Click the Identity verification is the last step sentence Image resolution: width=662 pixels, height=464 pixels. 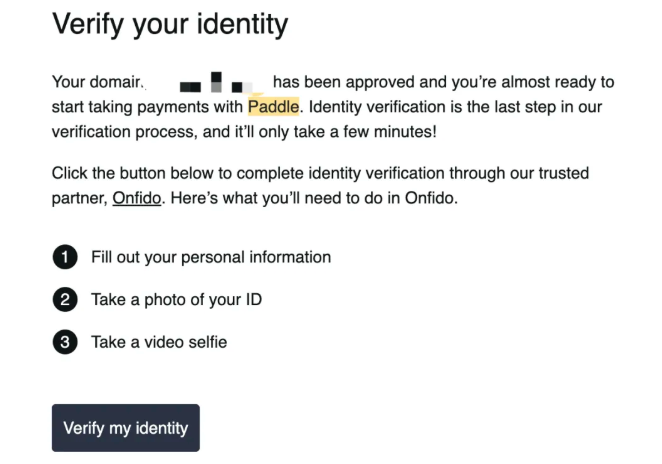(456, 107)
